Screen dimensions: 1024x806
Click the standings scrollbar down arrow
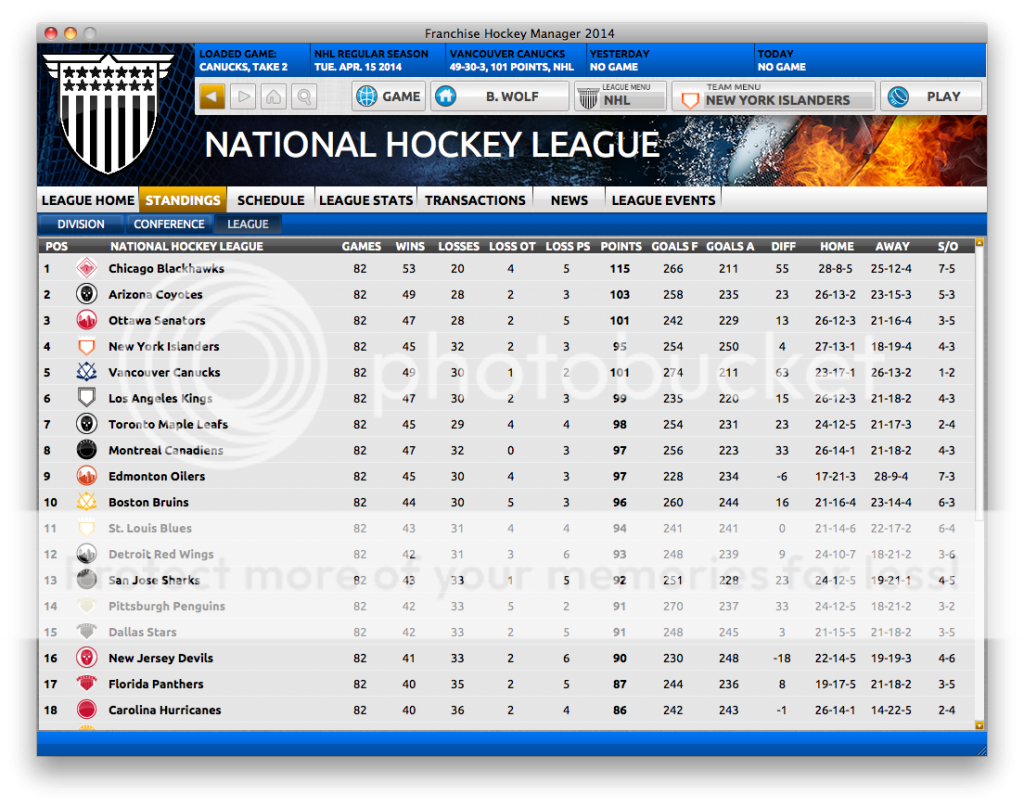(979, 725)
